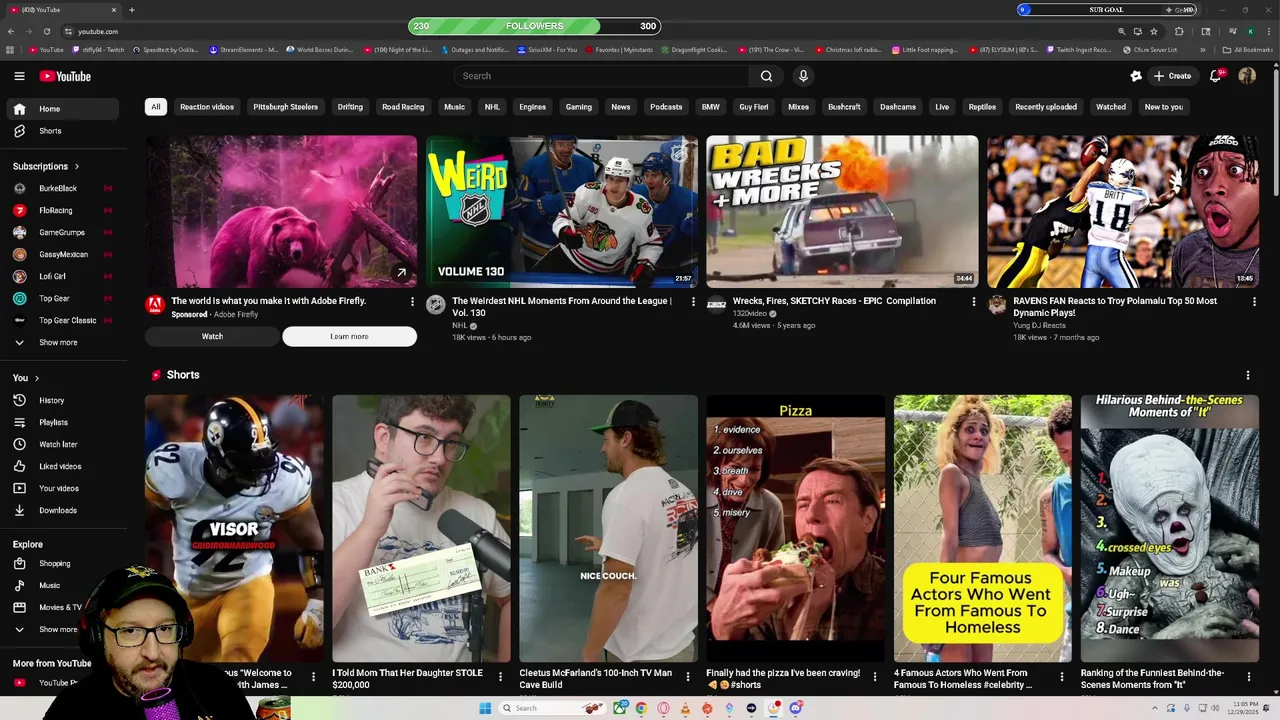Image resolution: width=1280 pixels, height=720 pixels.
Task: Click Watch on Adobe Firefly ad
Action: coord(212,337)
